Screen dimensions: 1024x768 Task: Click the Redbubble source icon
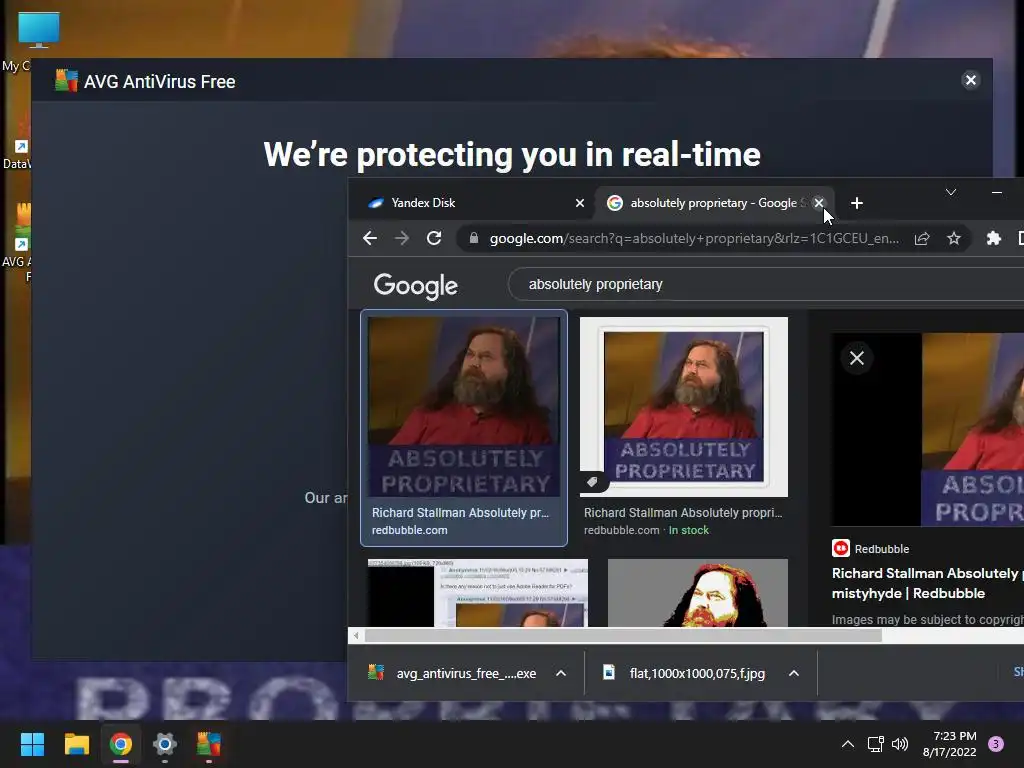coord(840,548)
